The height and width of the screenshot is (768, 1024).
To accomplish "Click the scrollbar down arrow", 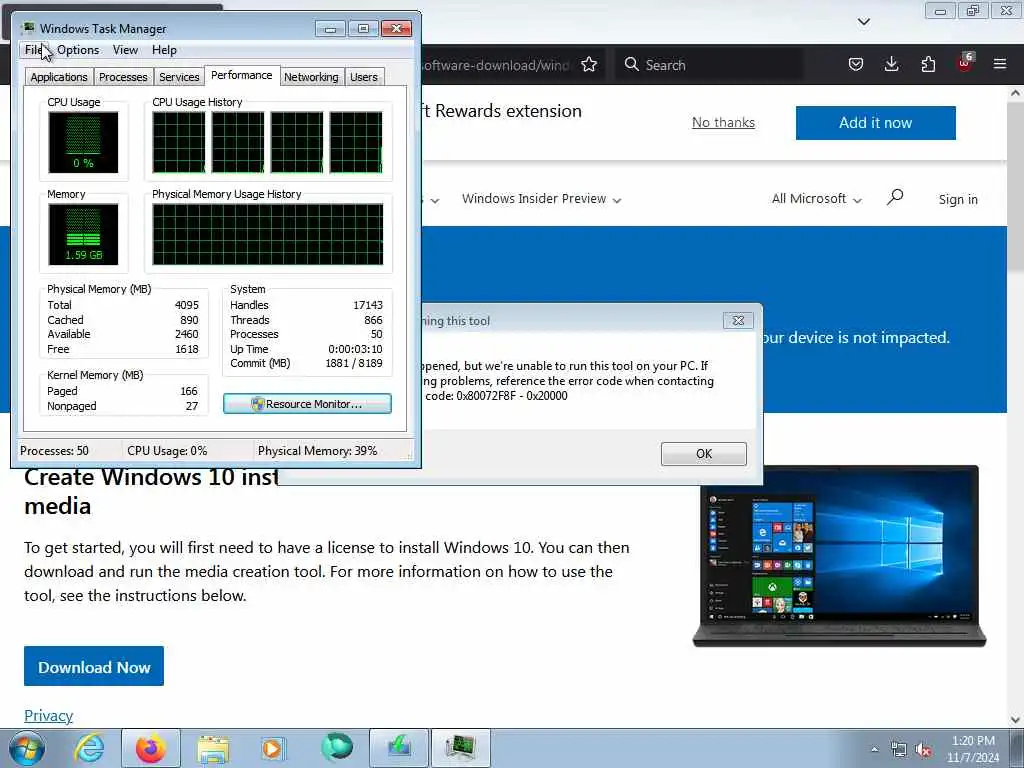I will 1015,720.
